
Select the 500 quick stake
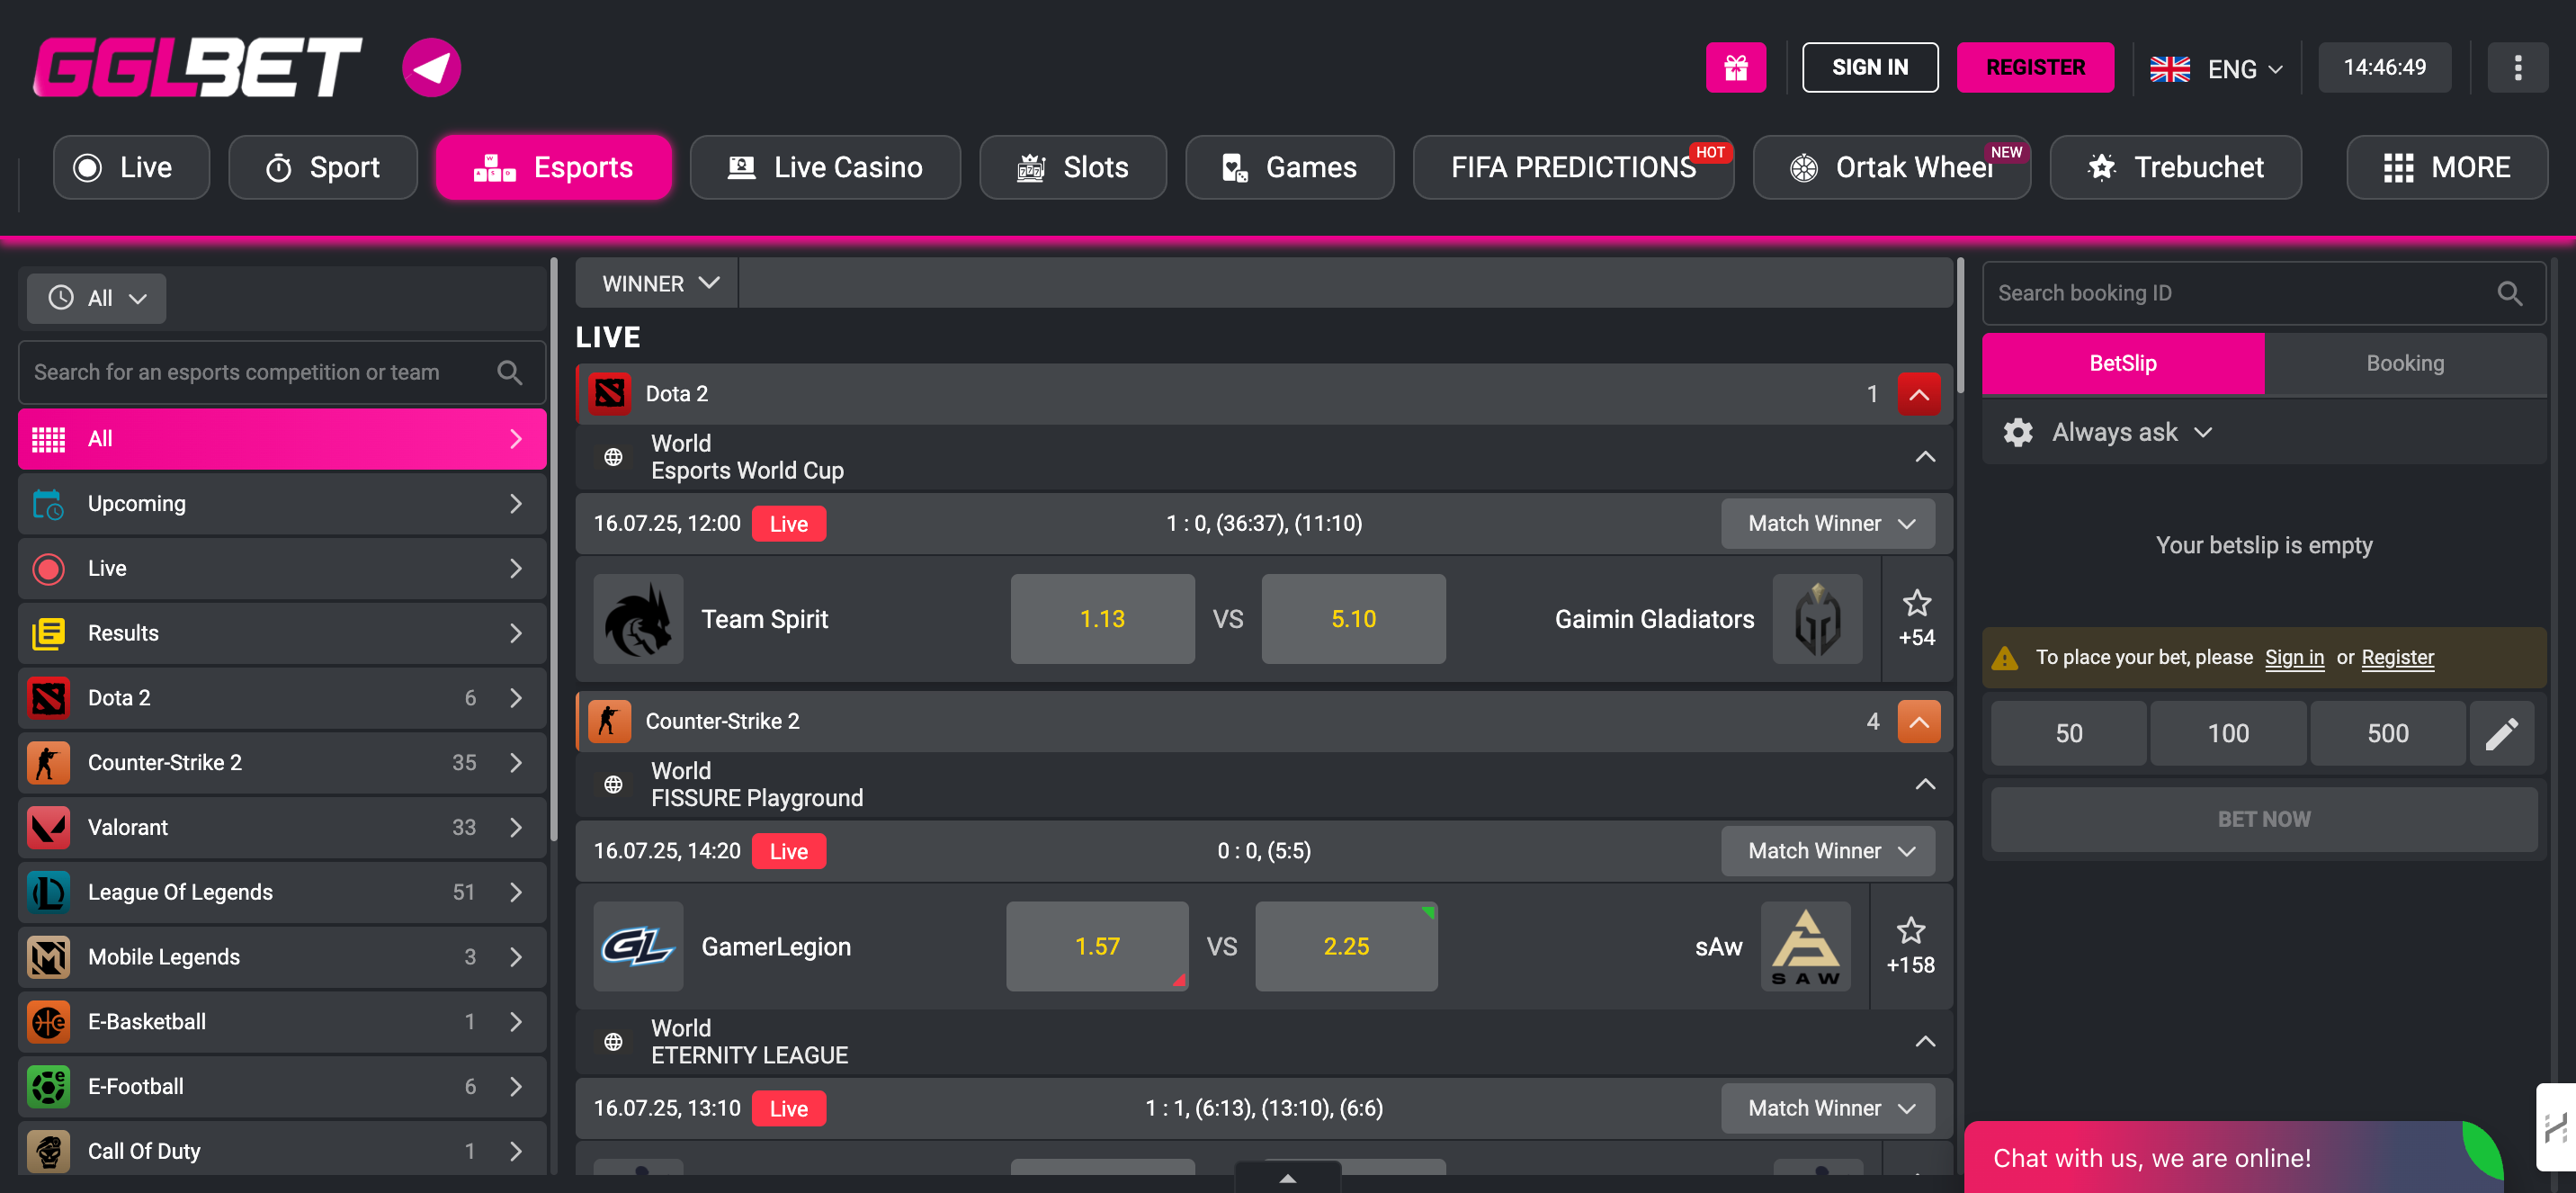point(2387,733)
